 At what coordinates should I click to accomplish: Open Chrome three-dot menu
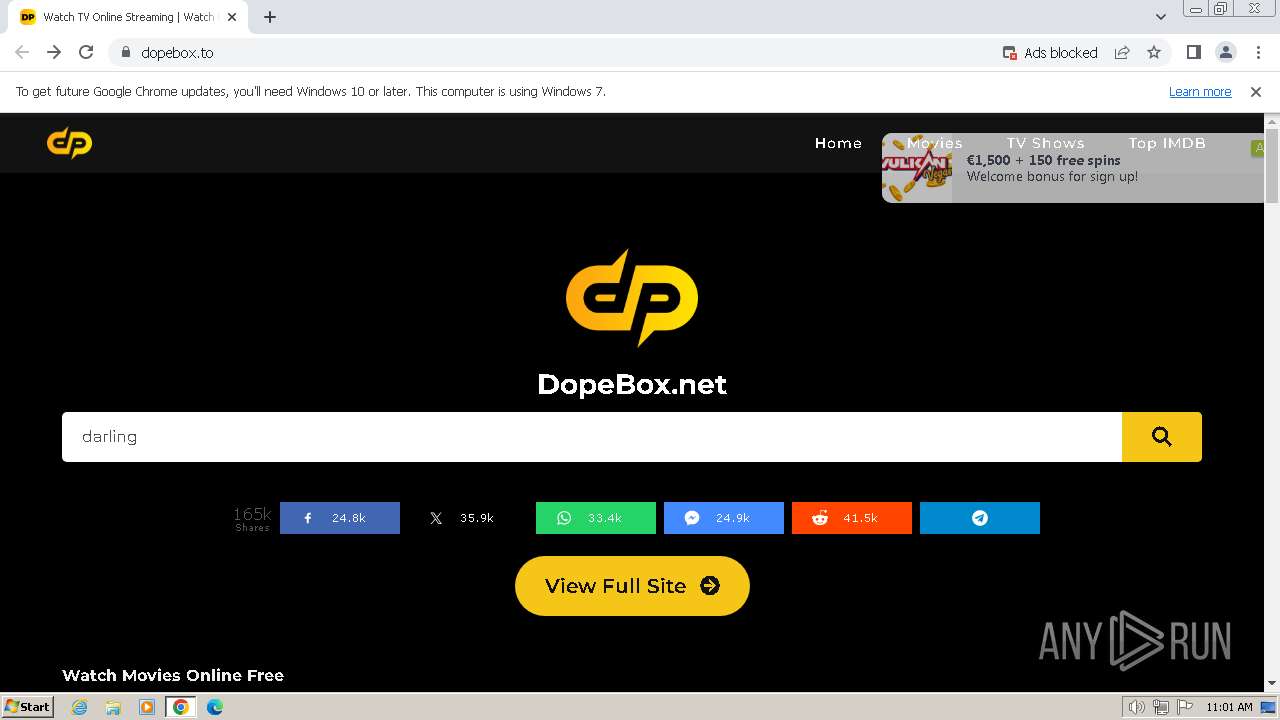(1257, 52)
